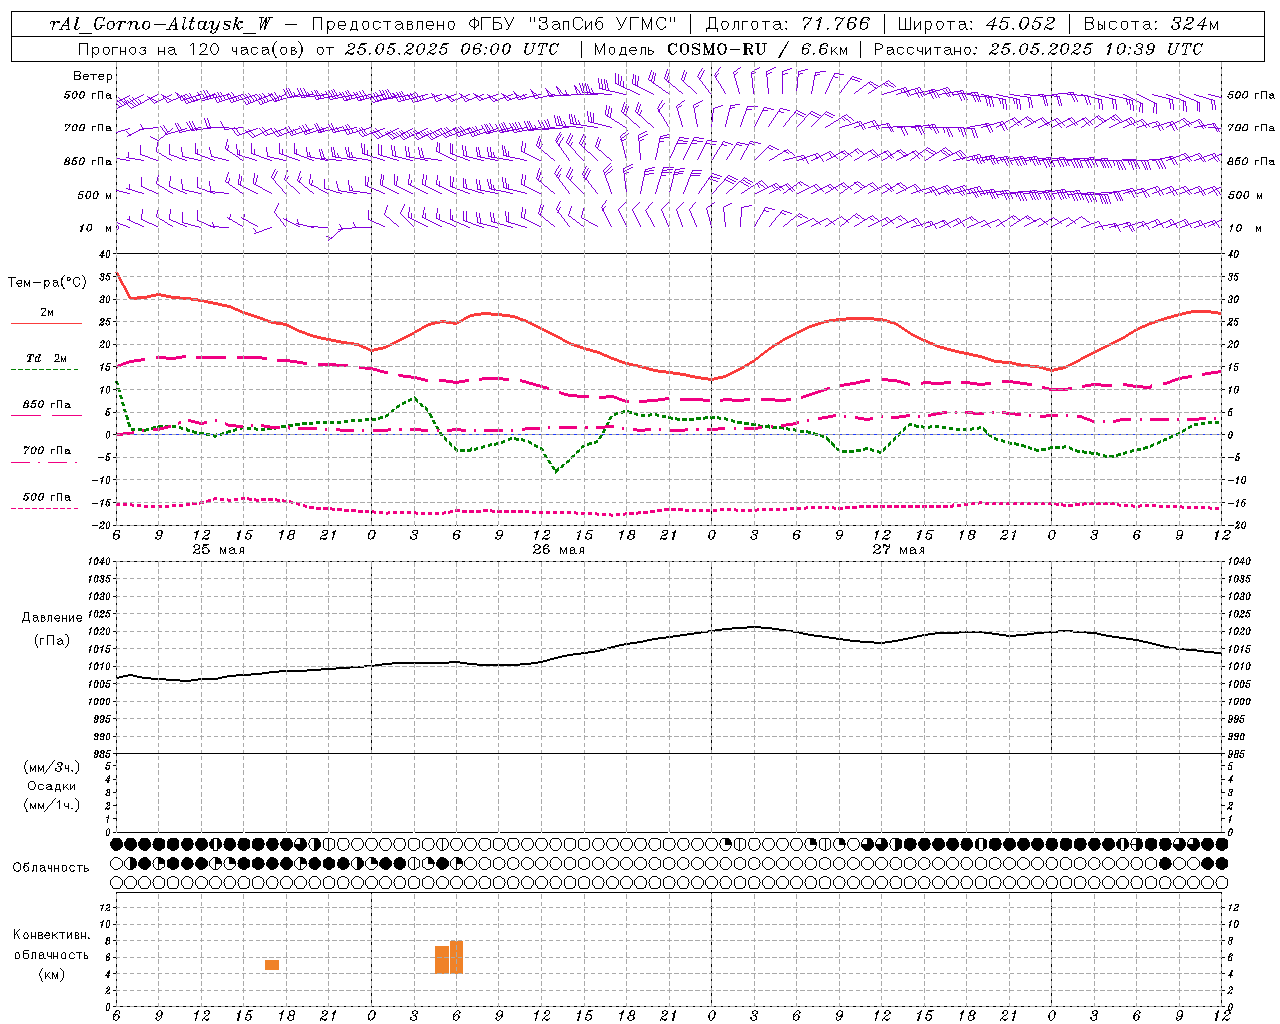Click the (мм/1ч.) precipitation unit label
The image size is (1280, 1024).
pyautogui.click(x=52, y=805)
